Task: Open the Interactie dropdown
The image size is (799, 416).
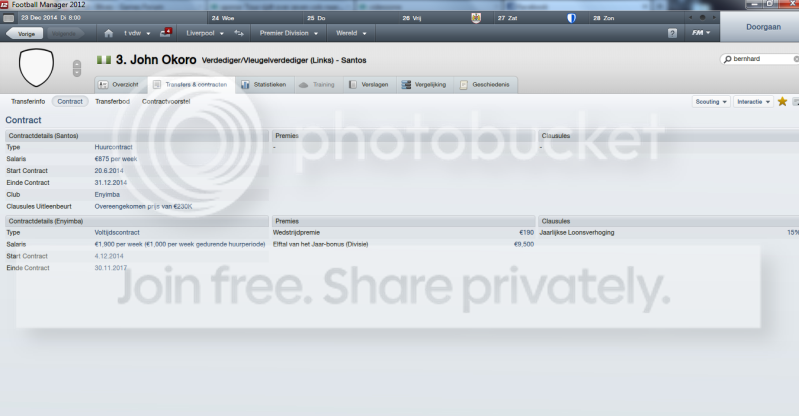Action: click(753, 101)
